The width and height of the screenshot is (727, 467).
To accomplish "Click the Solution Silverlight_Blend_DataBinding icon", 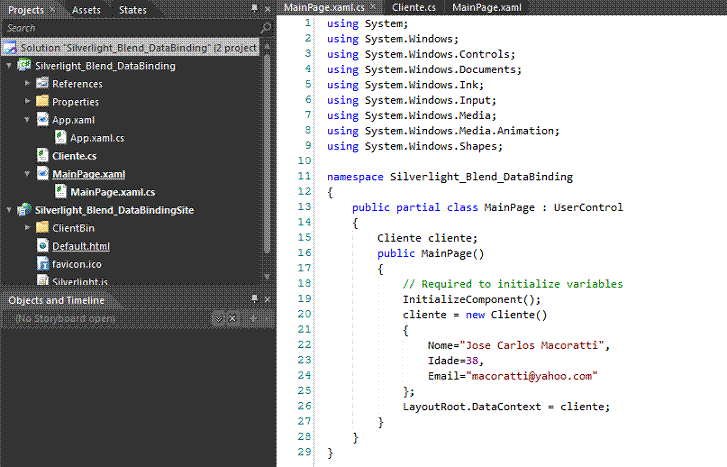I will [10, 47].
